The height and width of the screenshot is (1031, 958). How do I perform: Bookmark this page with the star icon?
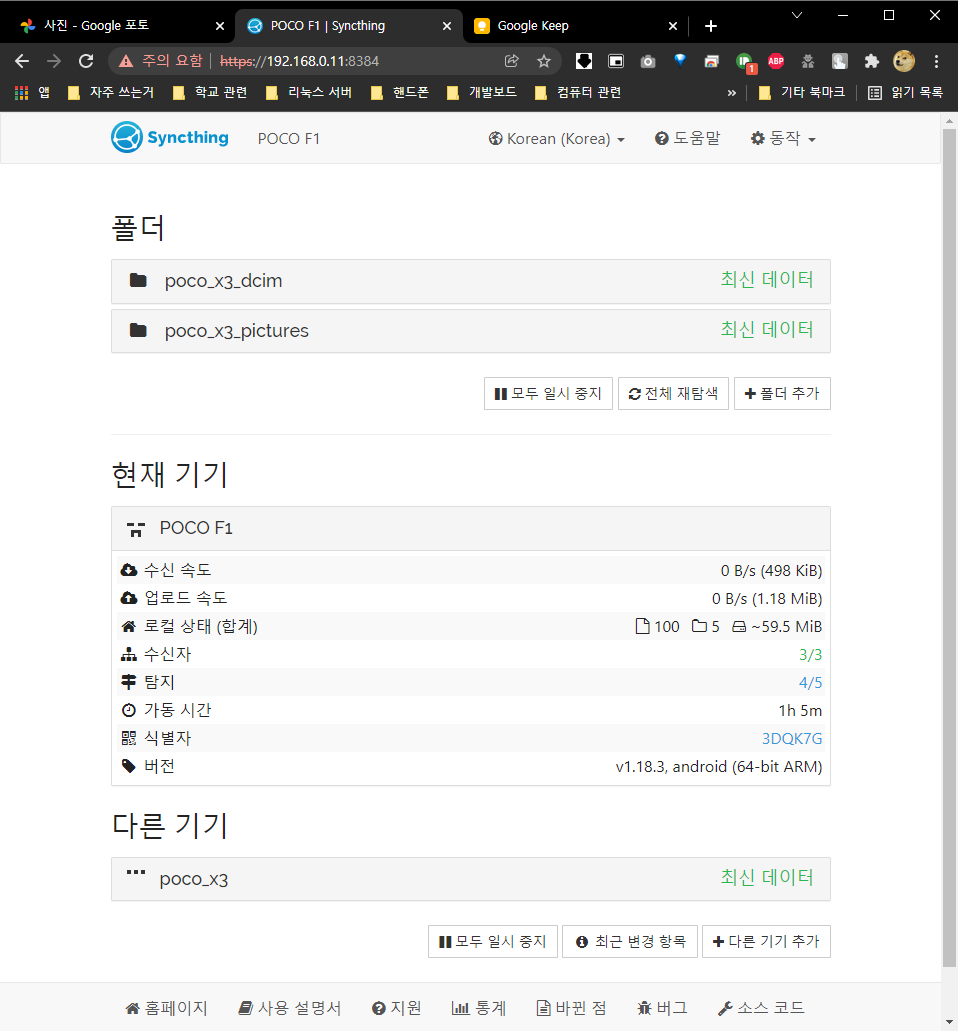point(544,61)
